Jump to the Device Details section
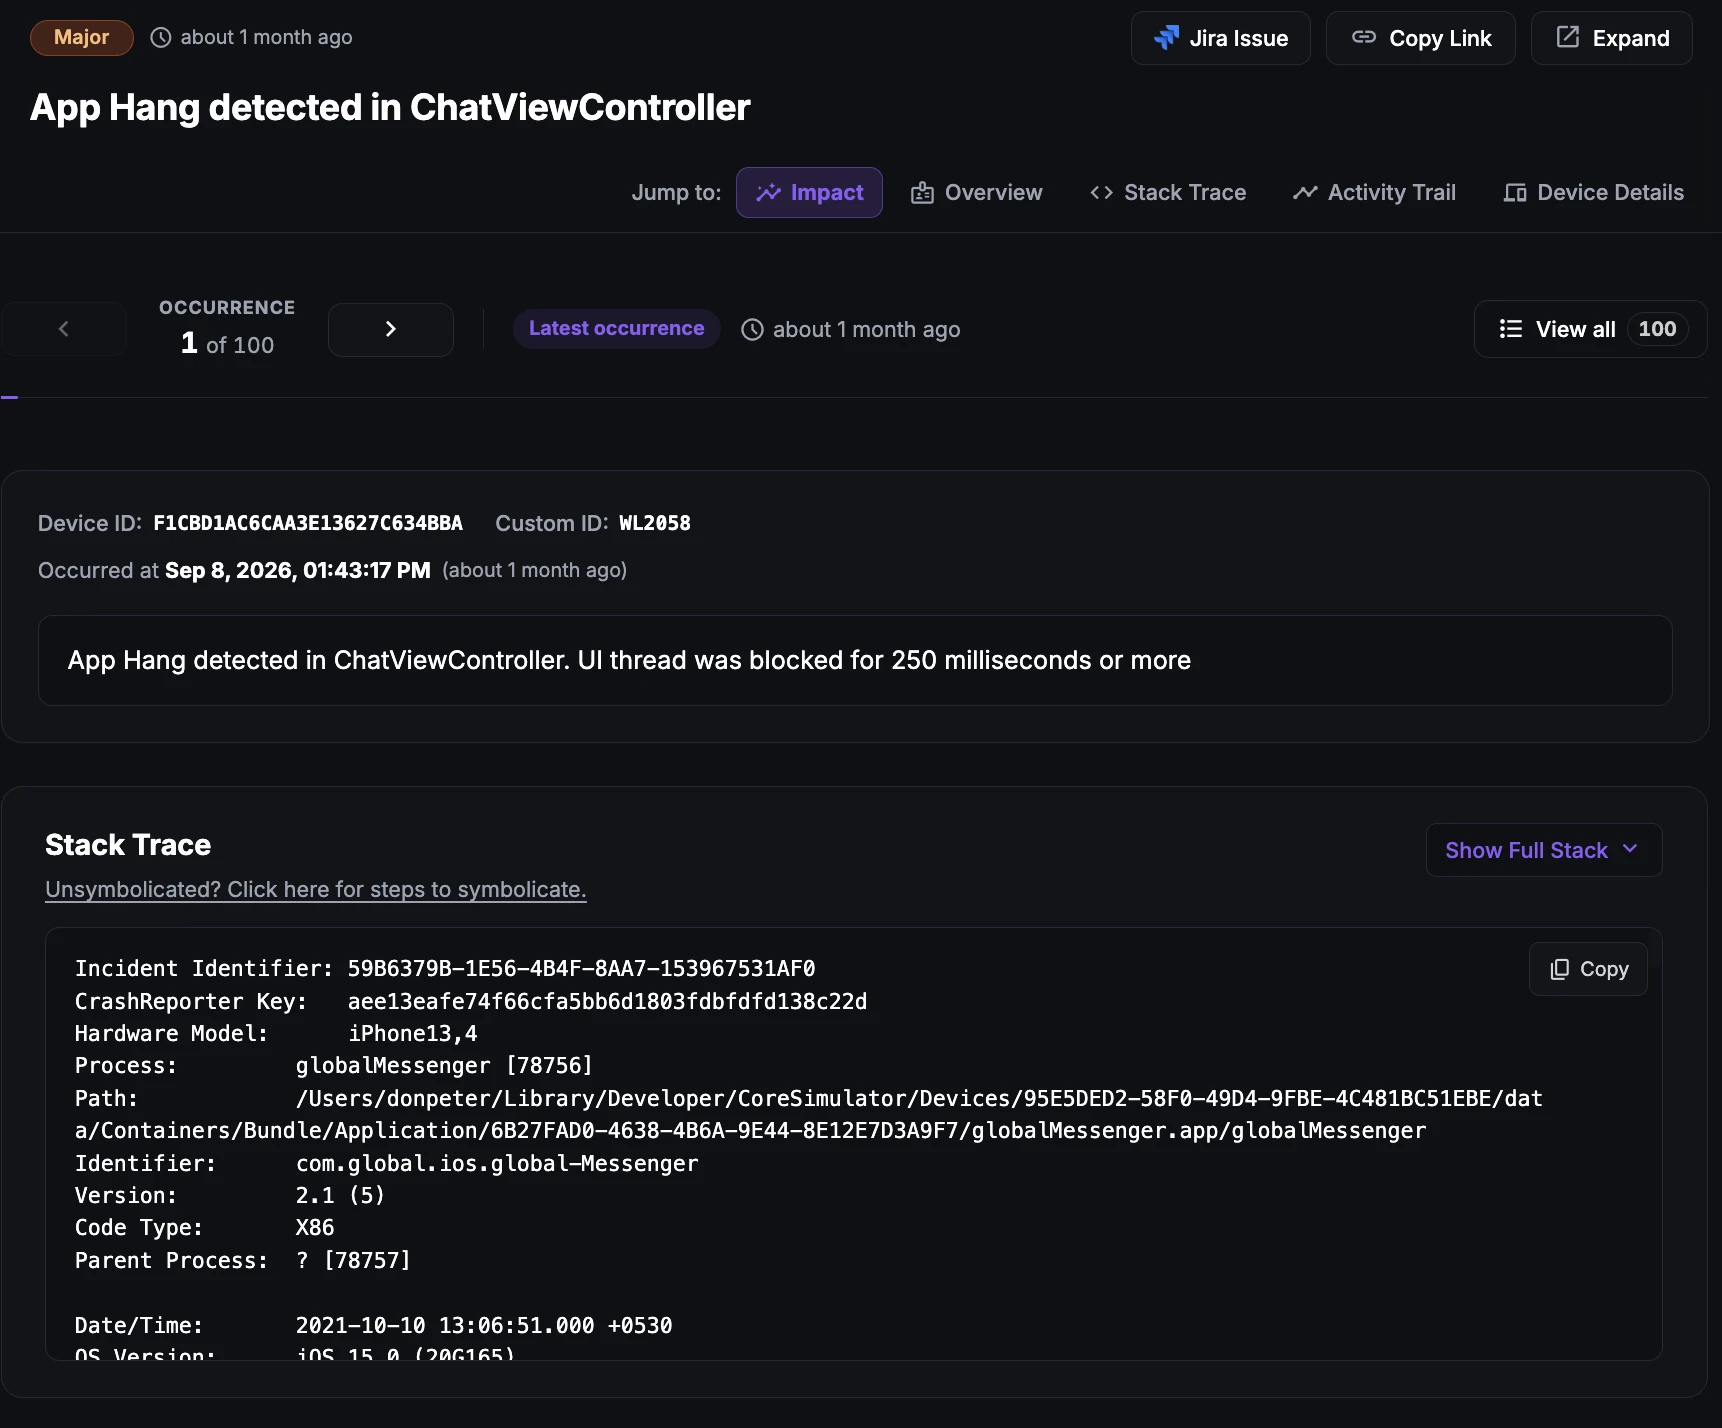 pos(1593,192)
